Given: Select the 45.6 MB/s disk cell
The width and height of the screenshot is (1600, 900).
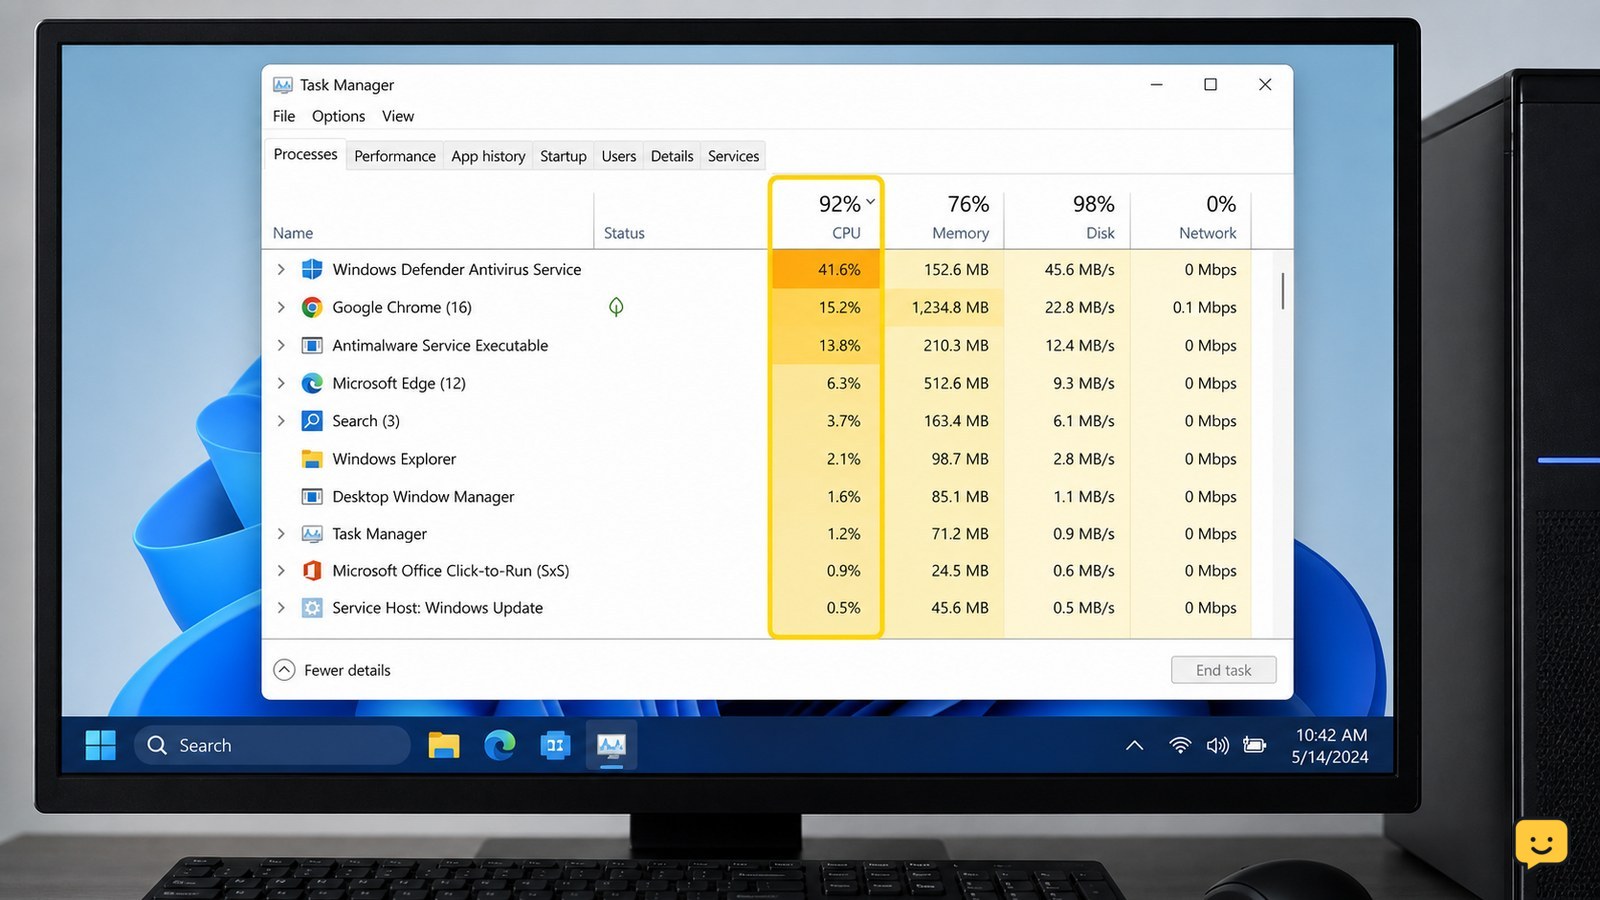Looking at the screenshot, I should coord(1067,269).
